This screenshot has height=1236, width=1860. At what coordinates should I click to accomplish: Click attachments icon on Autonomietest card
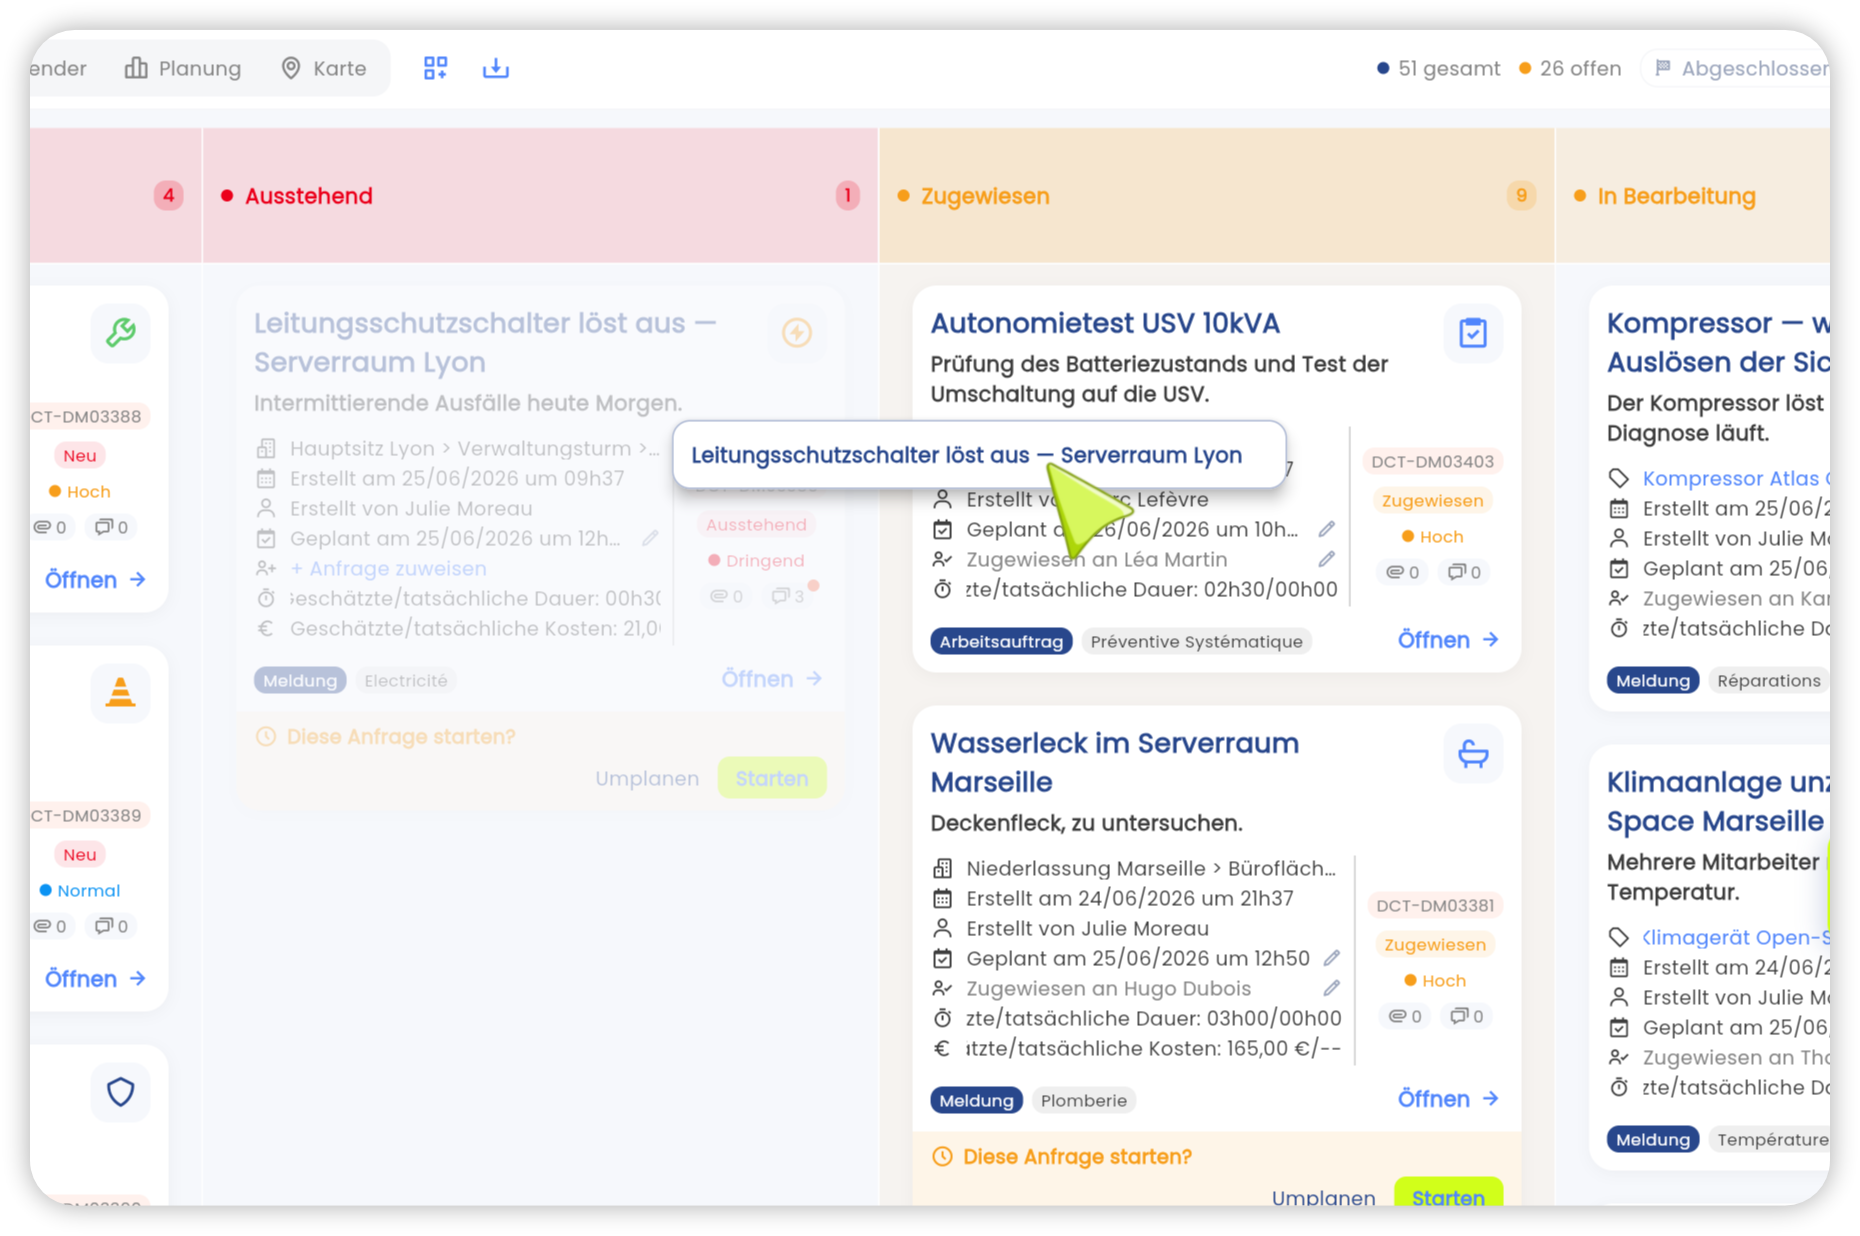[x=1402, y=572]
